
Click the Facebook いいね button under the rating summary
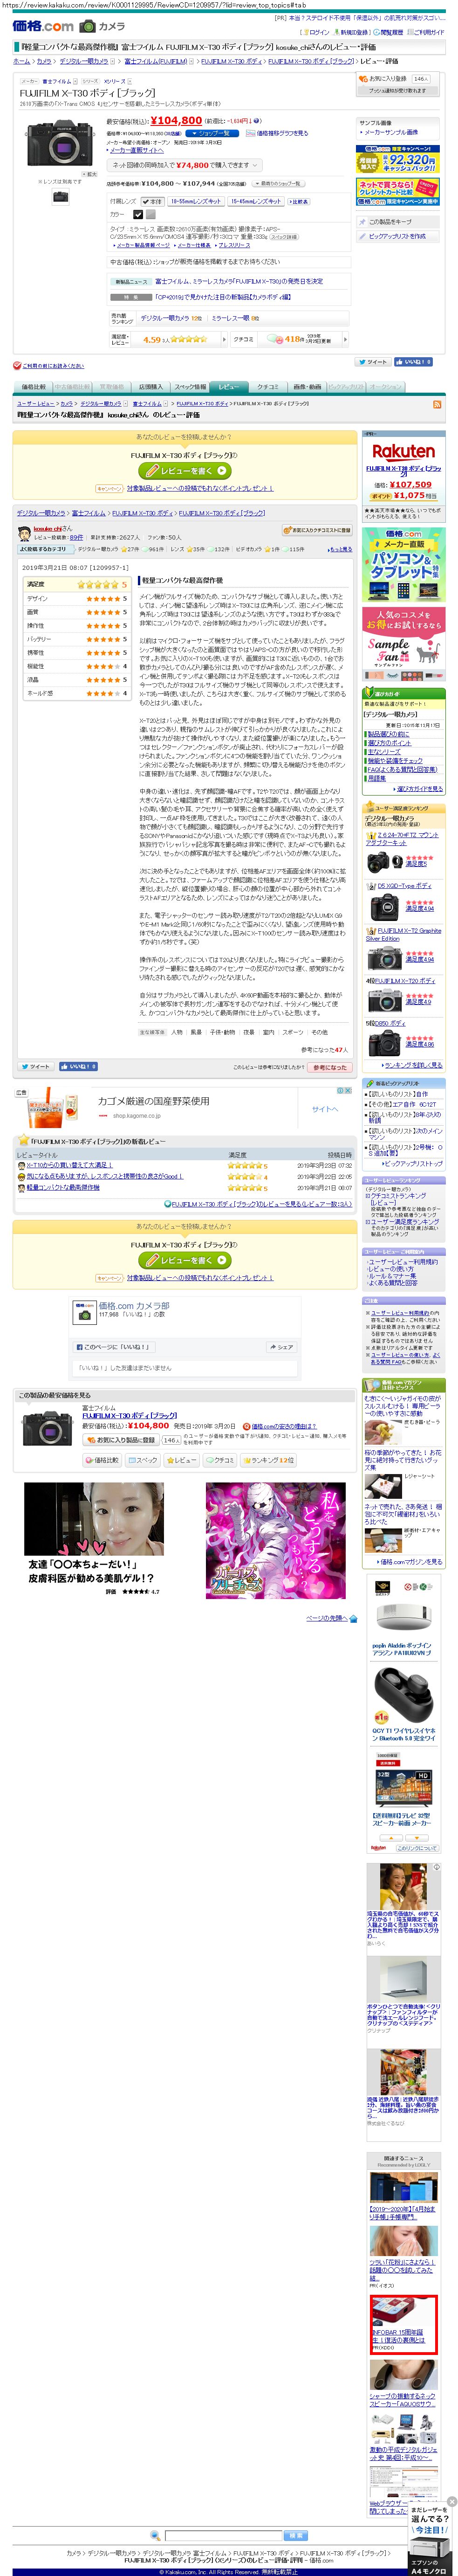coord(413,362)
